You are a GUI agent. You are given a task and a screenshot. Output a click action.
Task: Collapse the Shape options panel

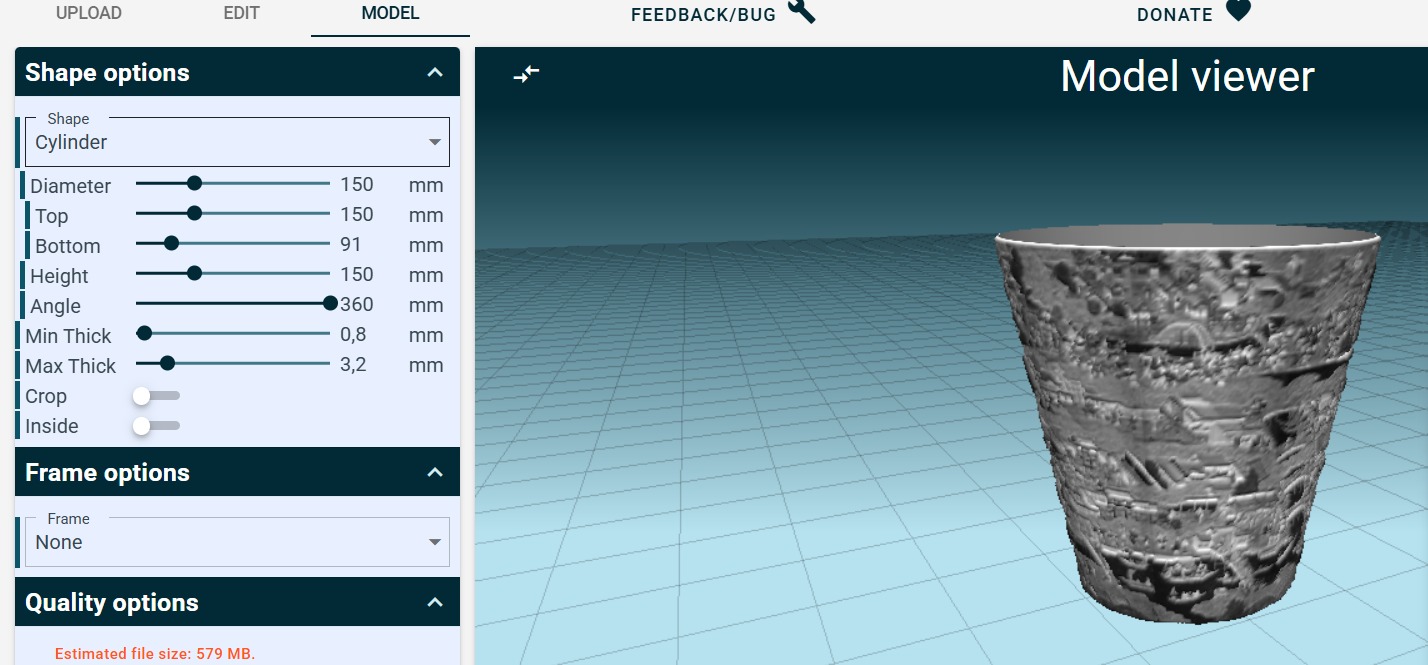(x=434, y=72)
